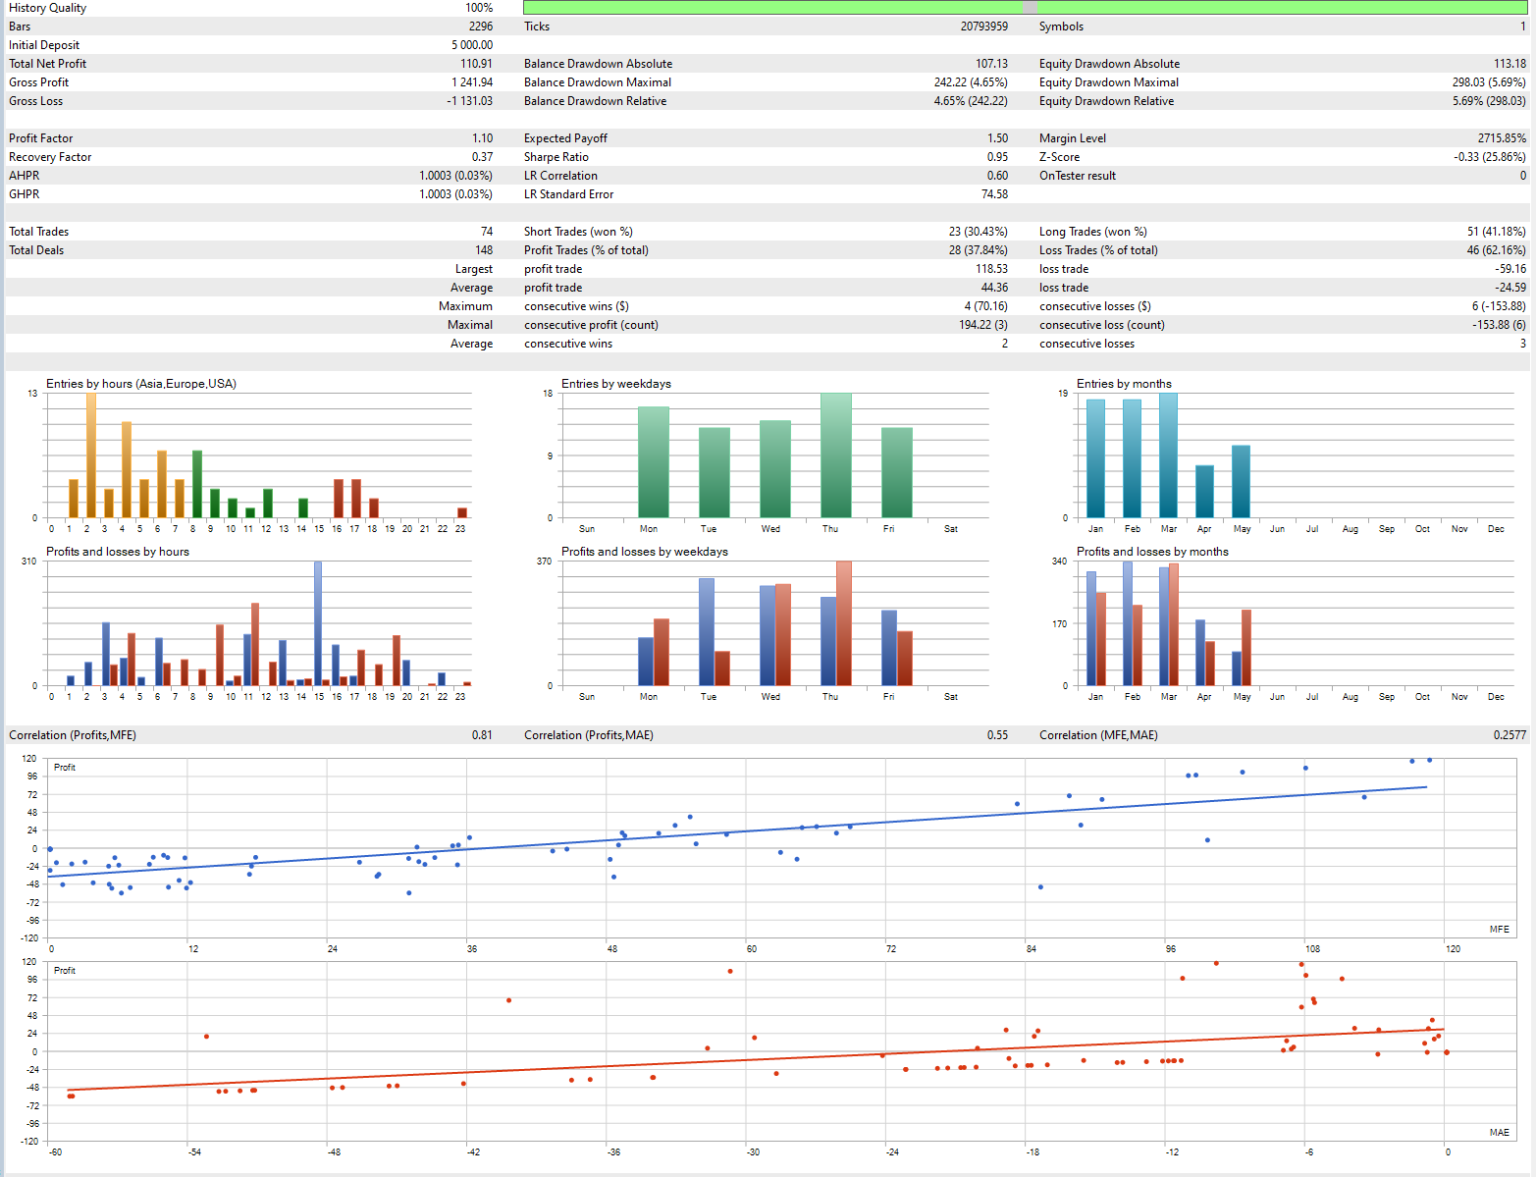The image size is (1536, 1177).
Task: Click the Profit Factor label
Action: pos(41,139)
